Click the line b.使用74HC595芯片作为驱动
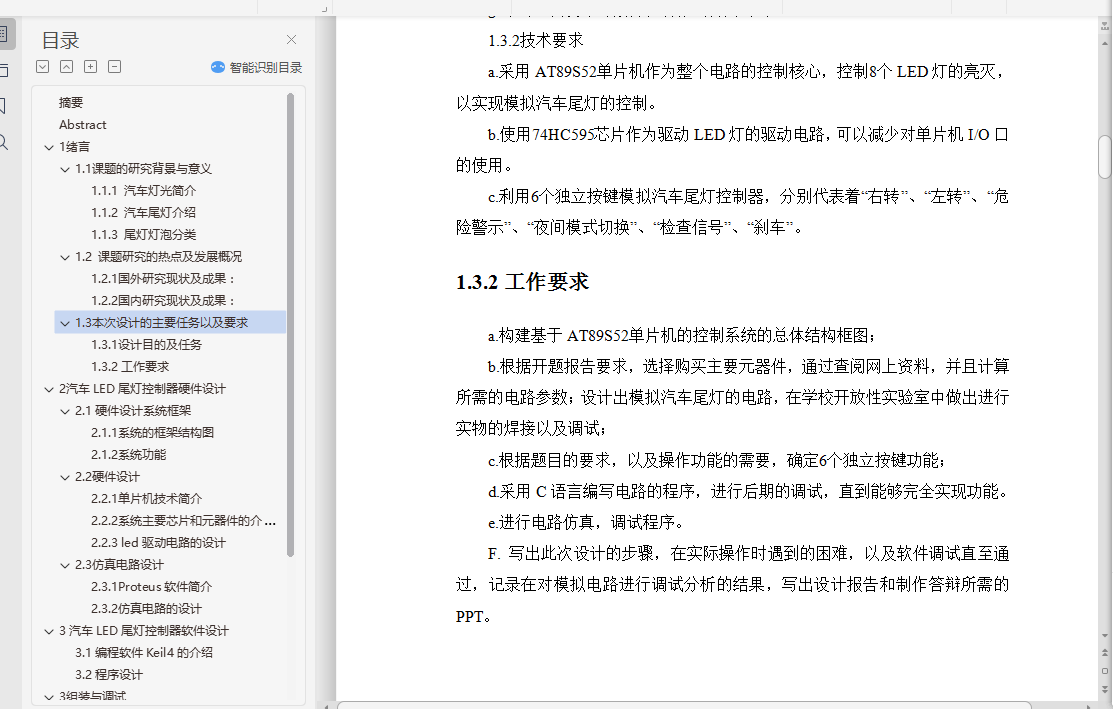The width and height of the screenshot is (1113, 709). pyautogui.click(x=748, y=134)
